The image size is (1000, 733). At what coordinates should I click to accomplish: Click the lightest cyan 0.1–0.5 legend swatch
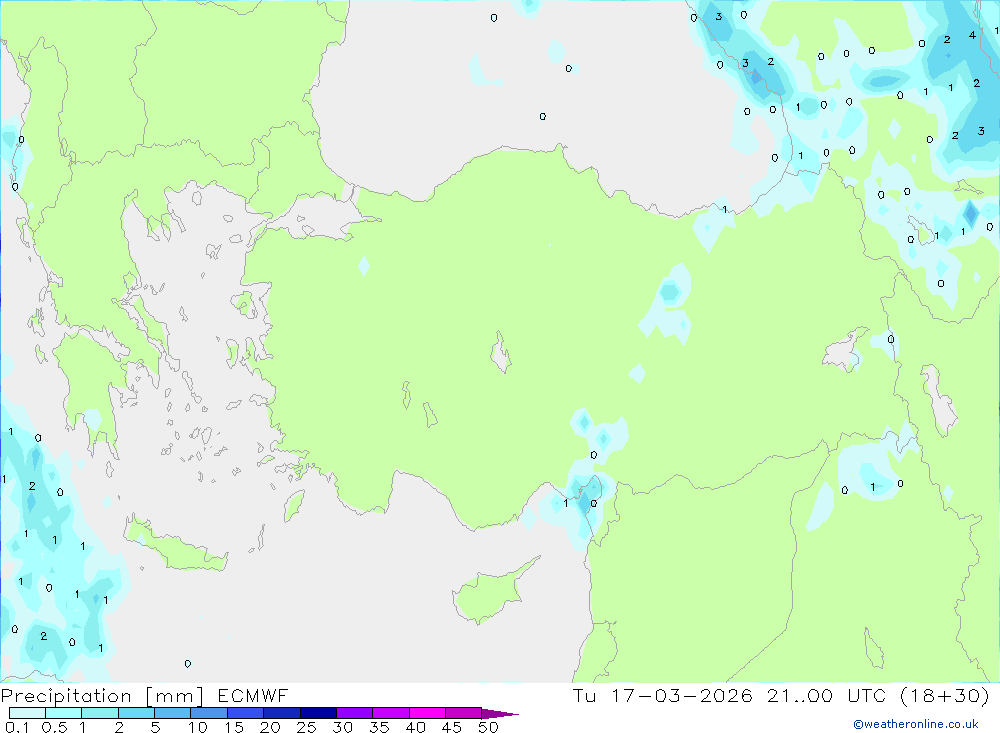[x=27, y=713]
